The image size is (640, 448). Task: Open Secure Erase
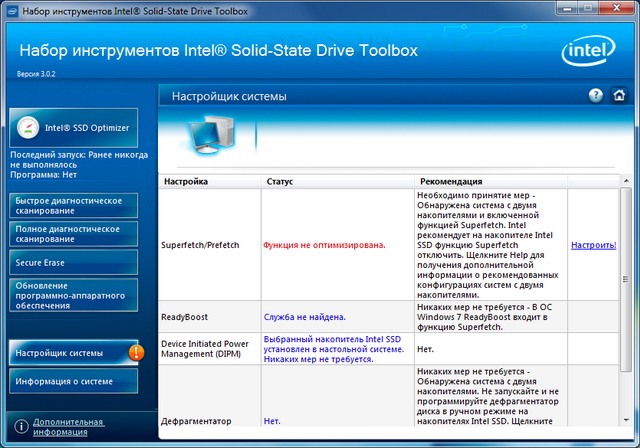click(73, 262)
